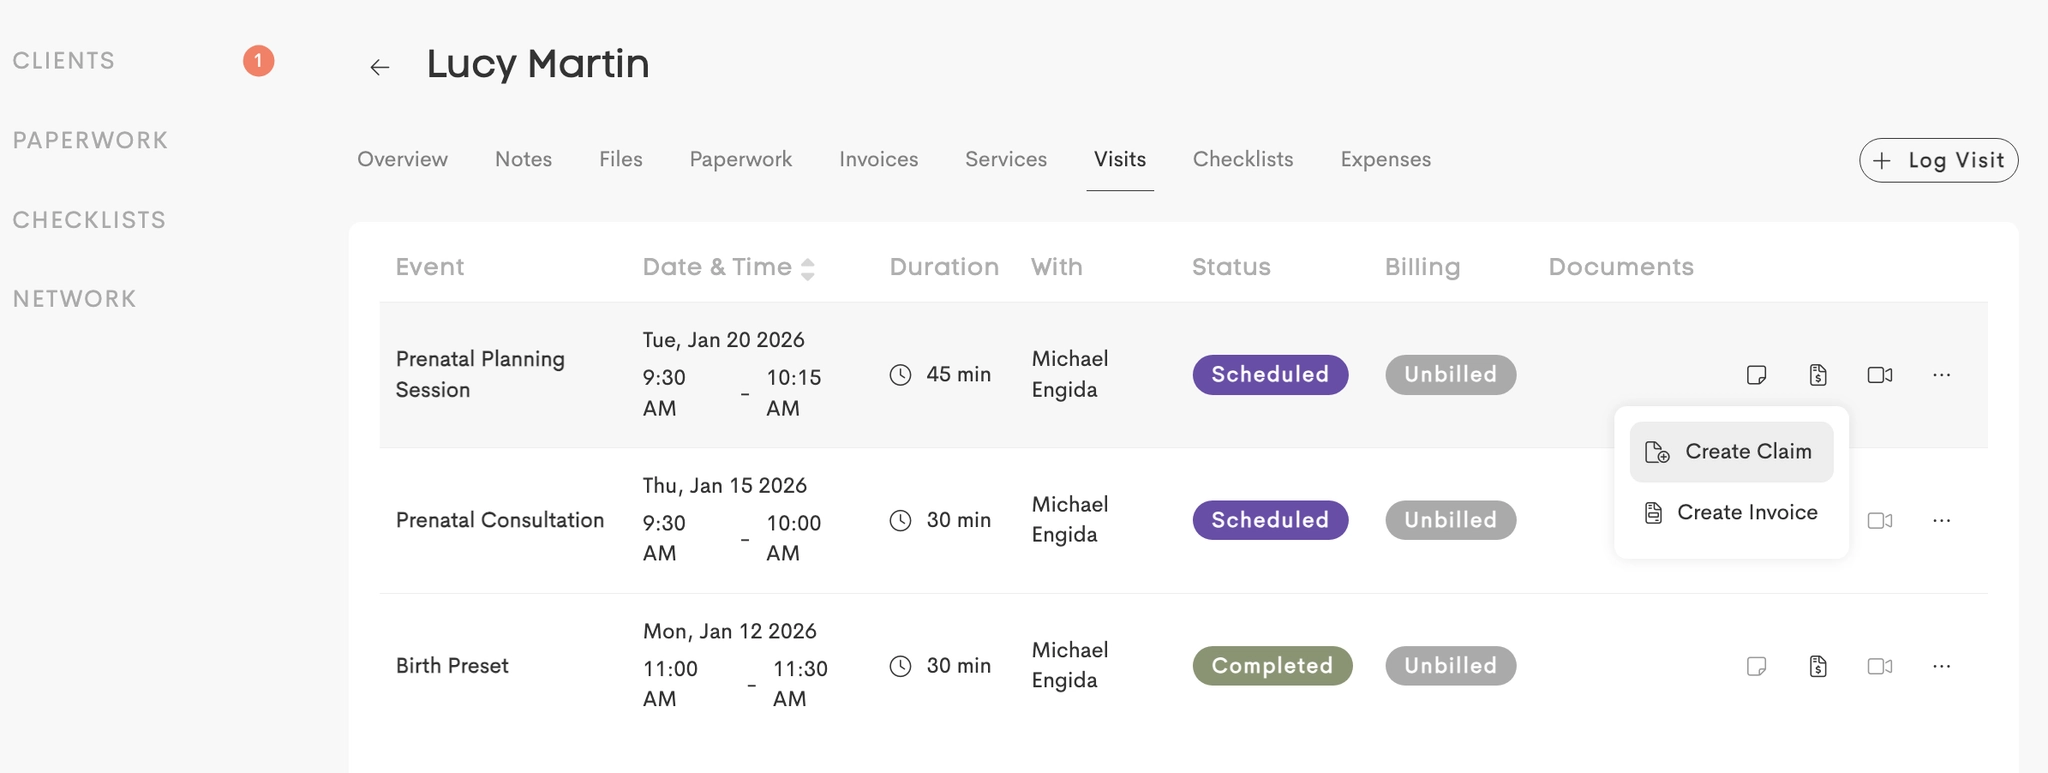Click video camera icon for Prenatal Consultation
Viewport: 2048px width, 773px height.
click(x=1880, y=521)
